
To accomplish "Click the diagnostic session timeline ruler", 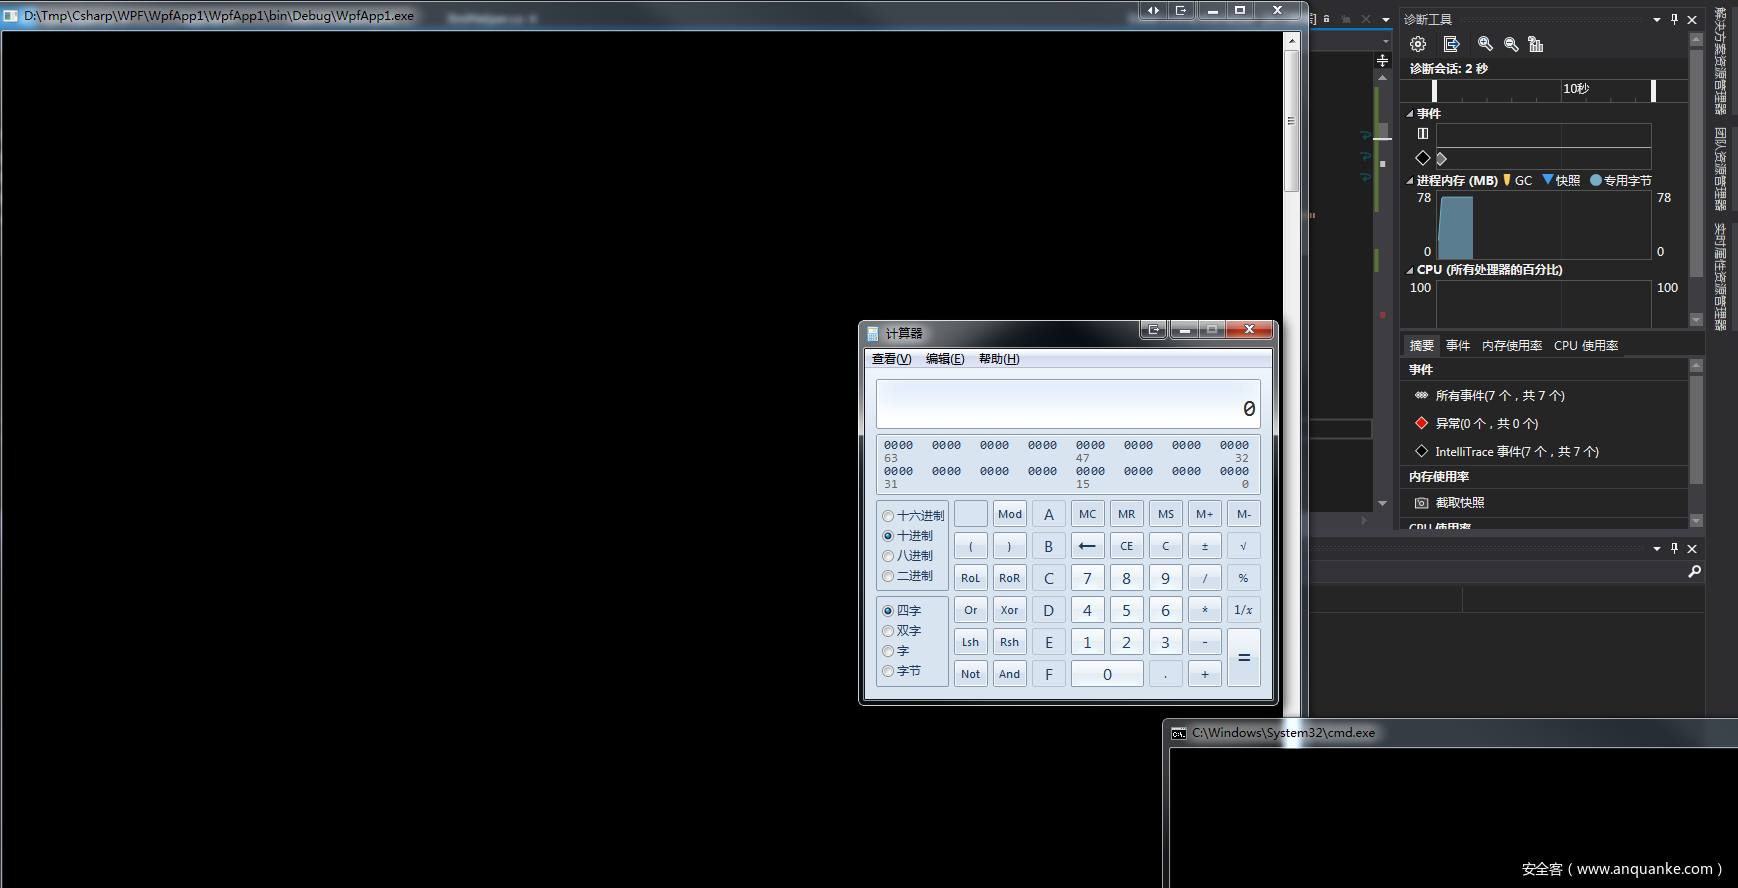I will 1543,91.
